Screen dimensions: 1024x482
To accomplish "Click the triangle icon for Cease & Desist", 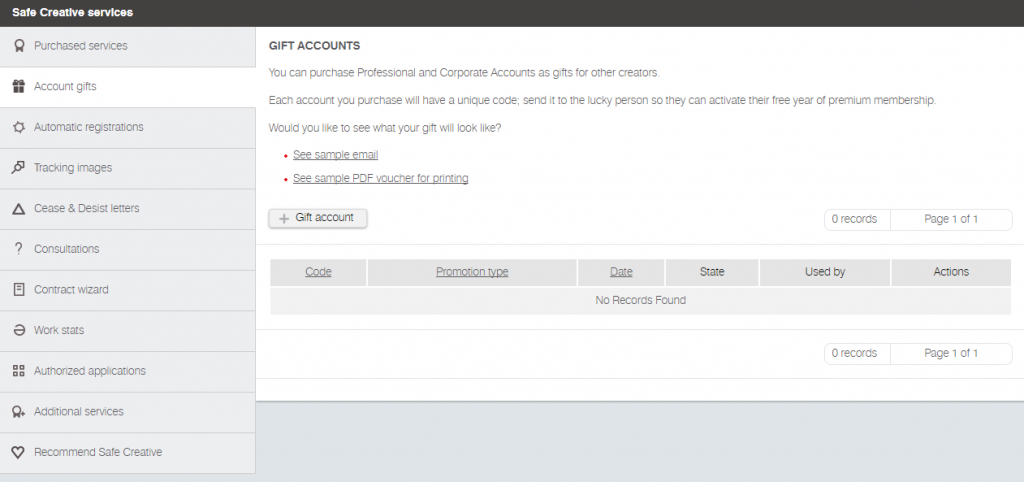I will 18,209.
